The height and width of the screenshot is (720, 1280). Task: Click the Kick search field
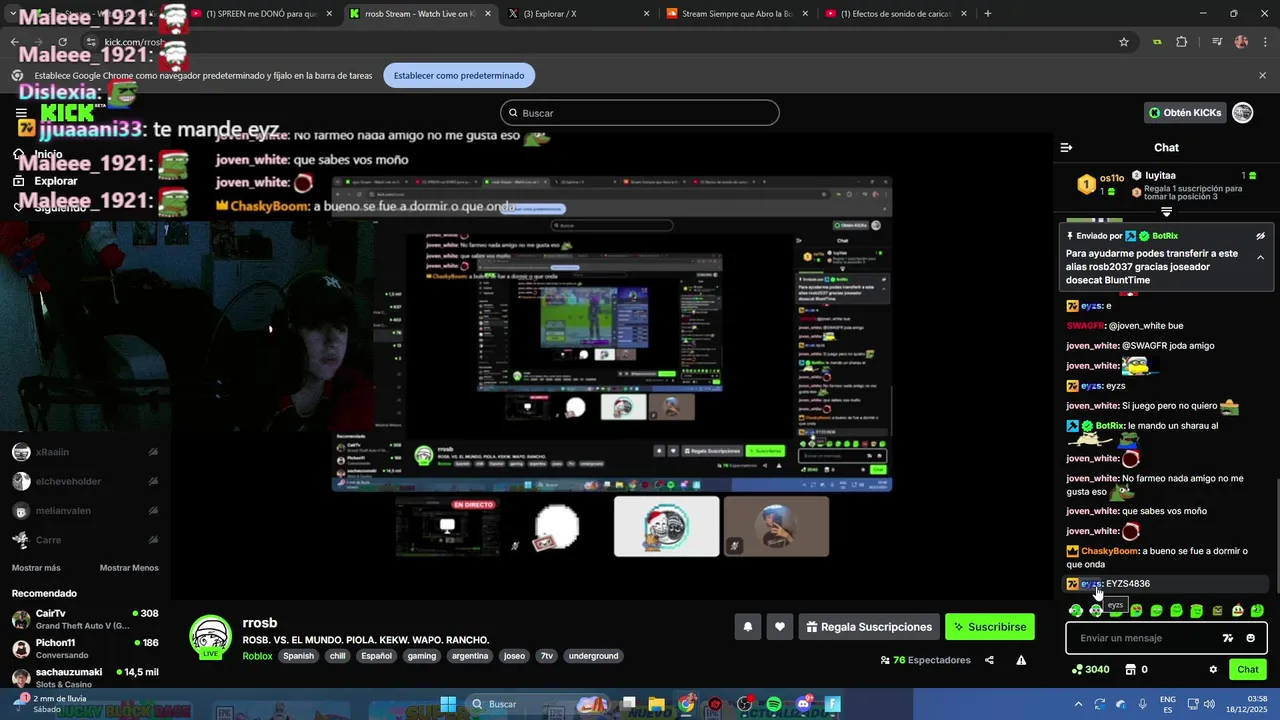pos(640,113)
